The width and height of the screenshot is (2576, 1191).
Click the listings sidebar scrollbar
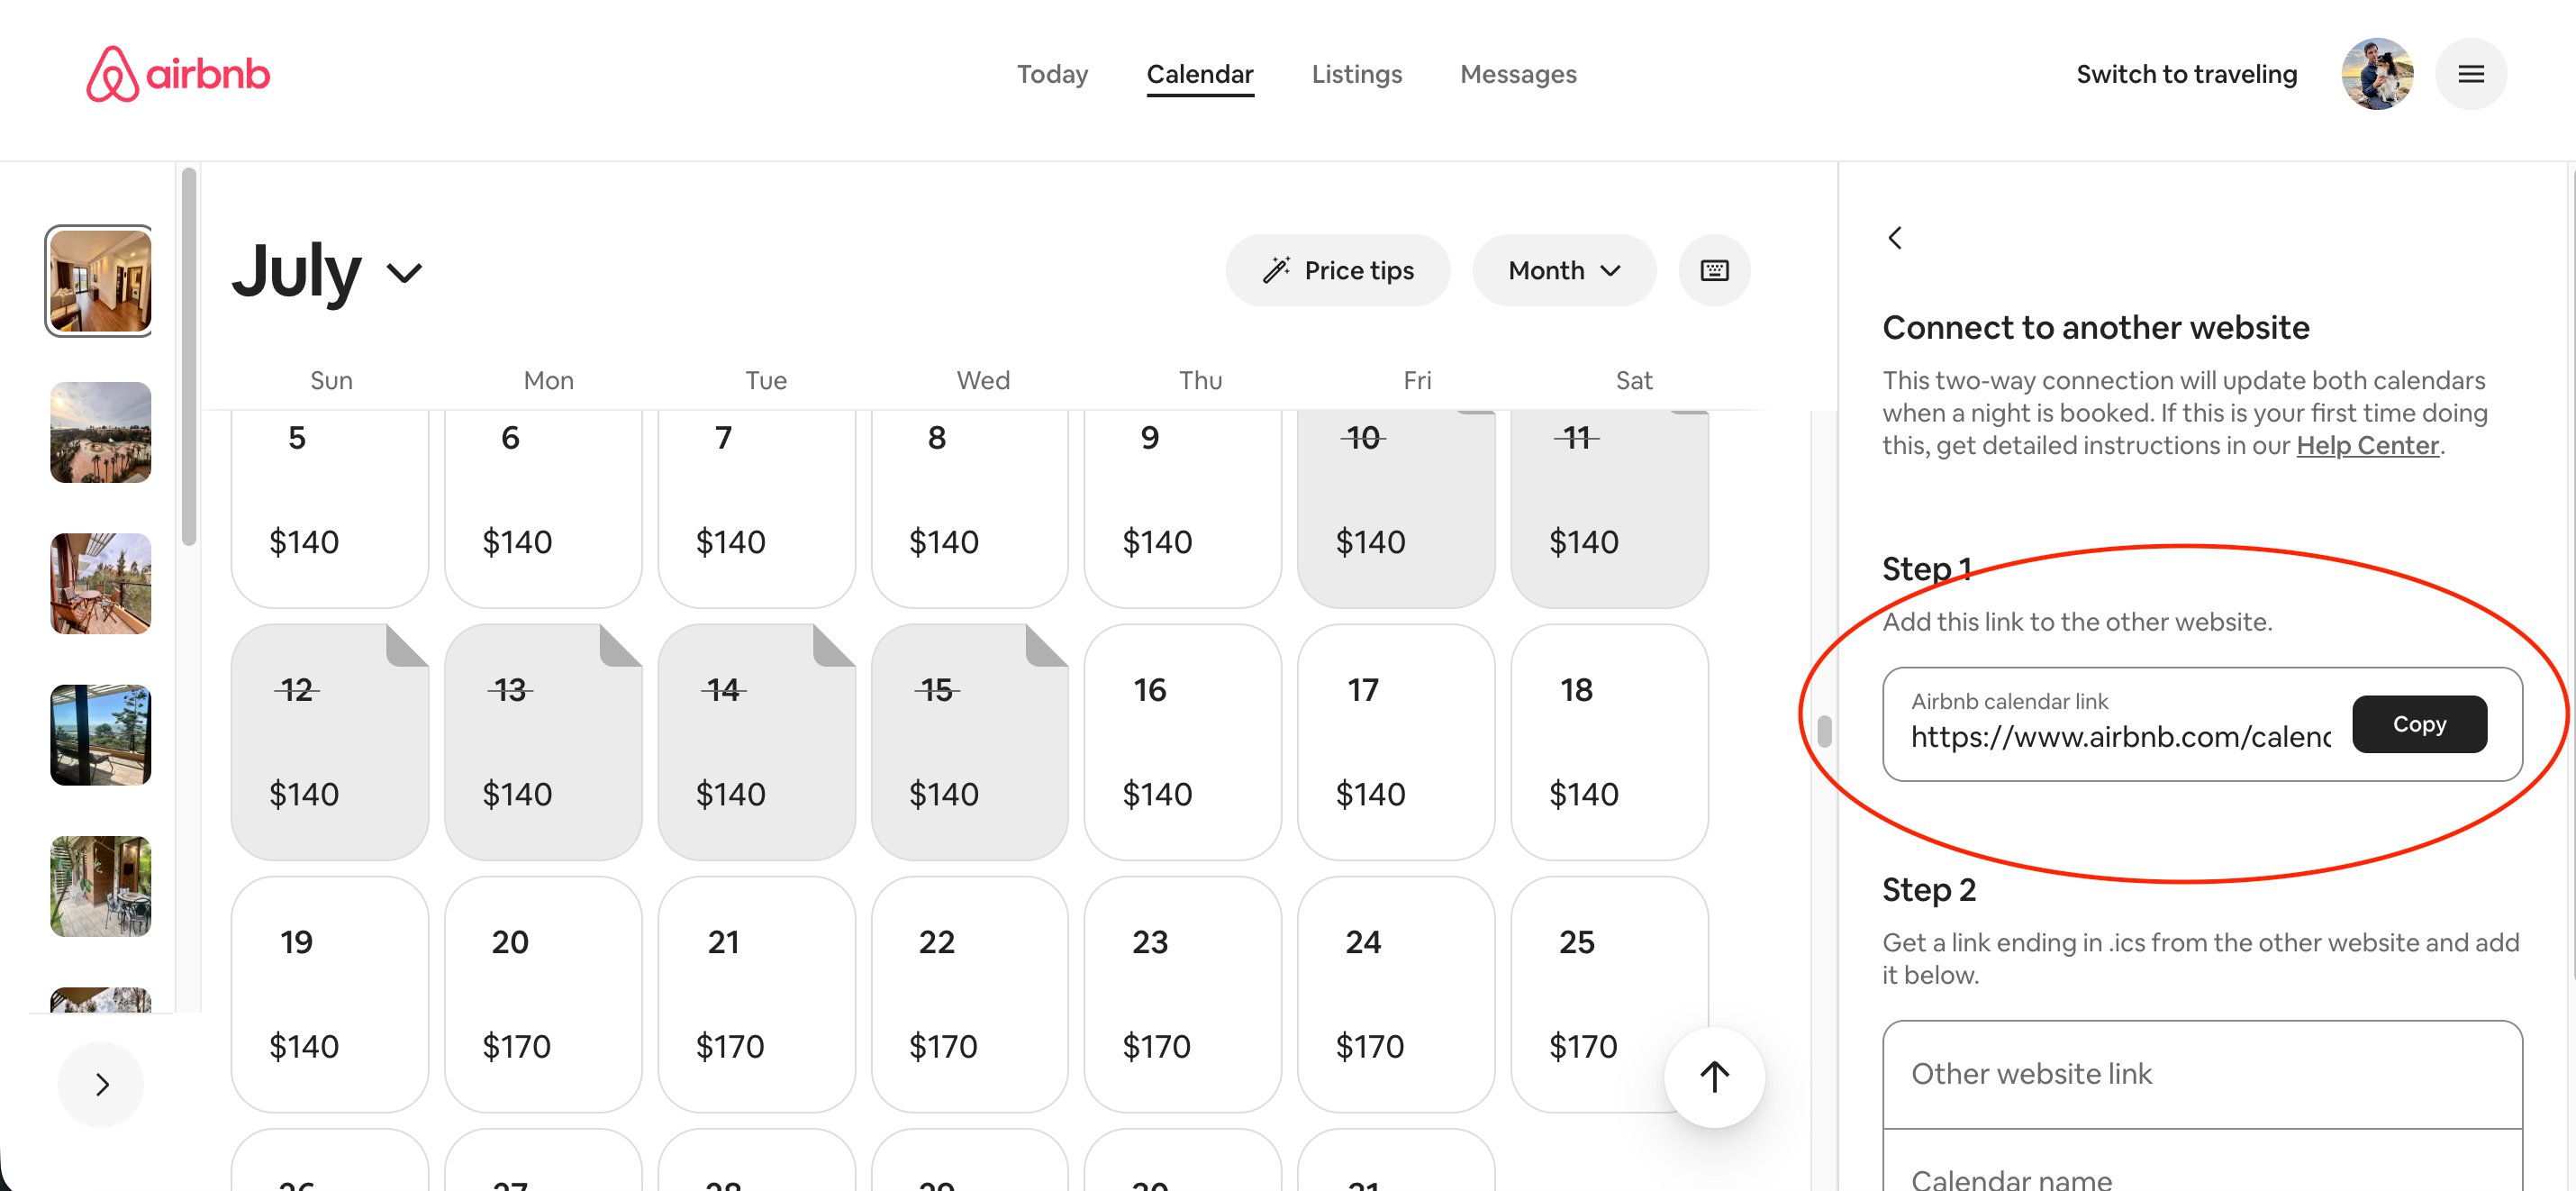point(189,358)
